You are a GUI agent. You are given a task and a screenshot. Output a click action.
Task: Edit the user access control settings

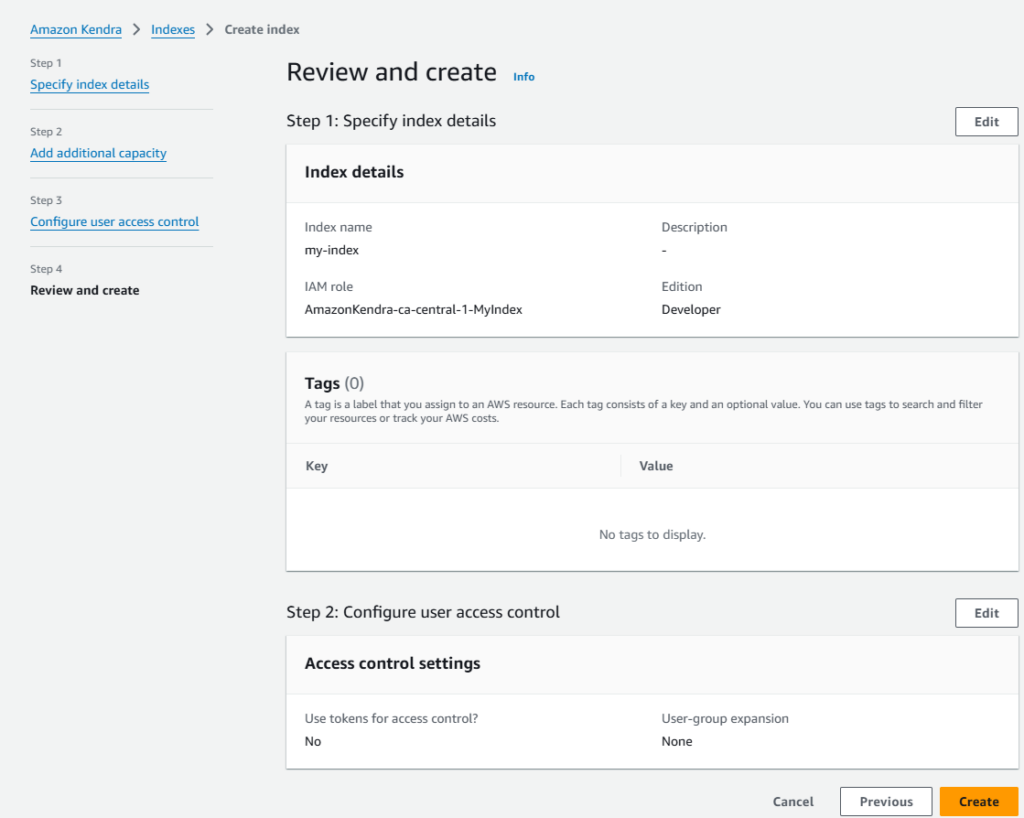pos(986,613)
